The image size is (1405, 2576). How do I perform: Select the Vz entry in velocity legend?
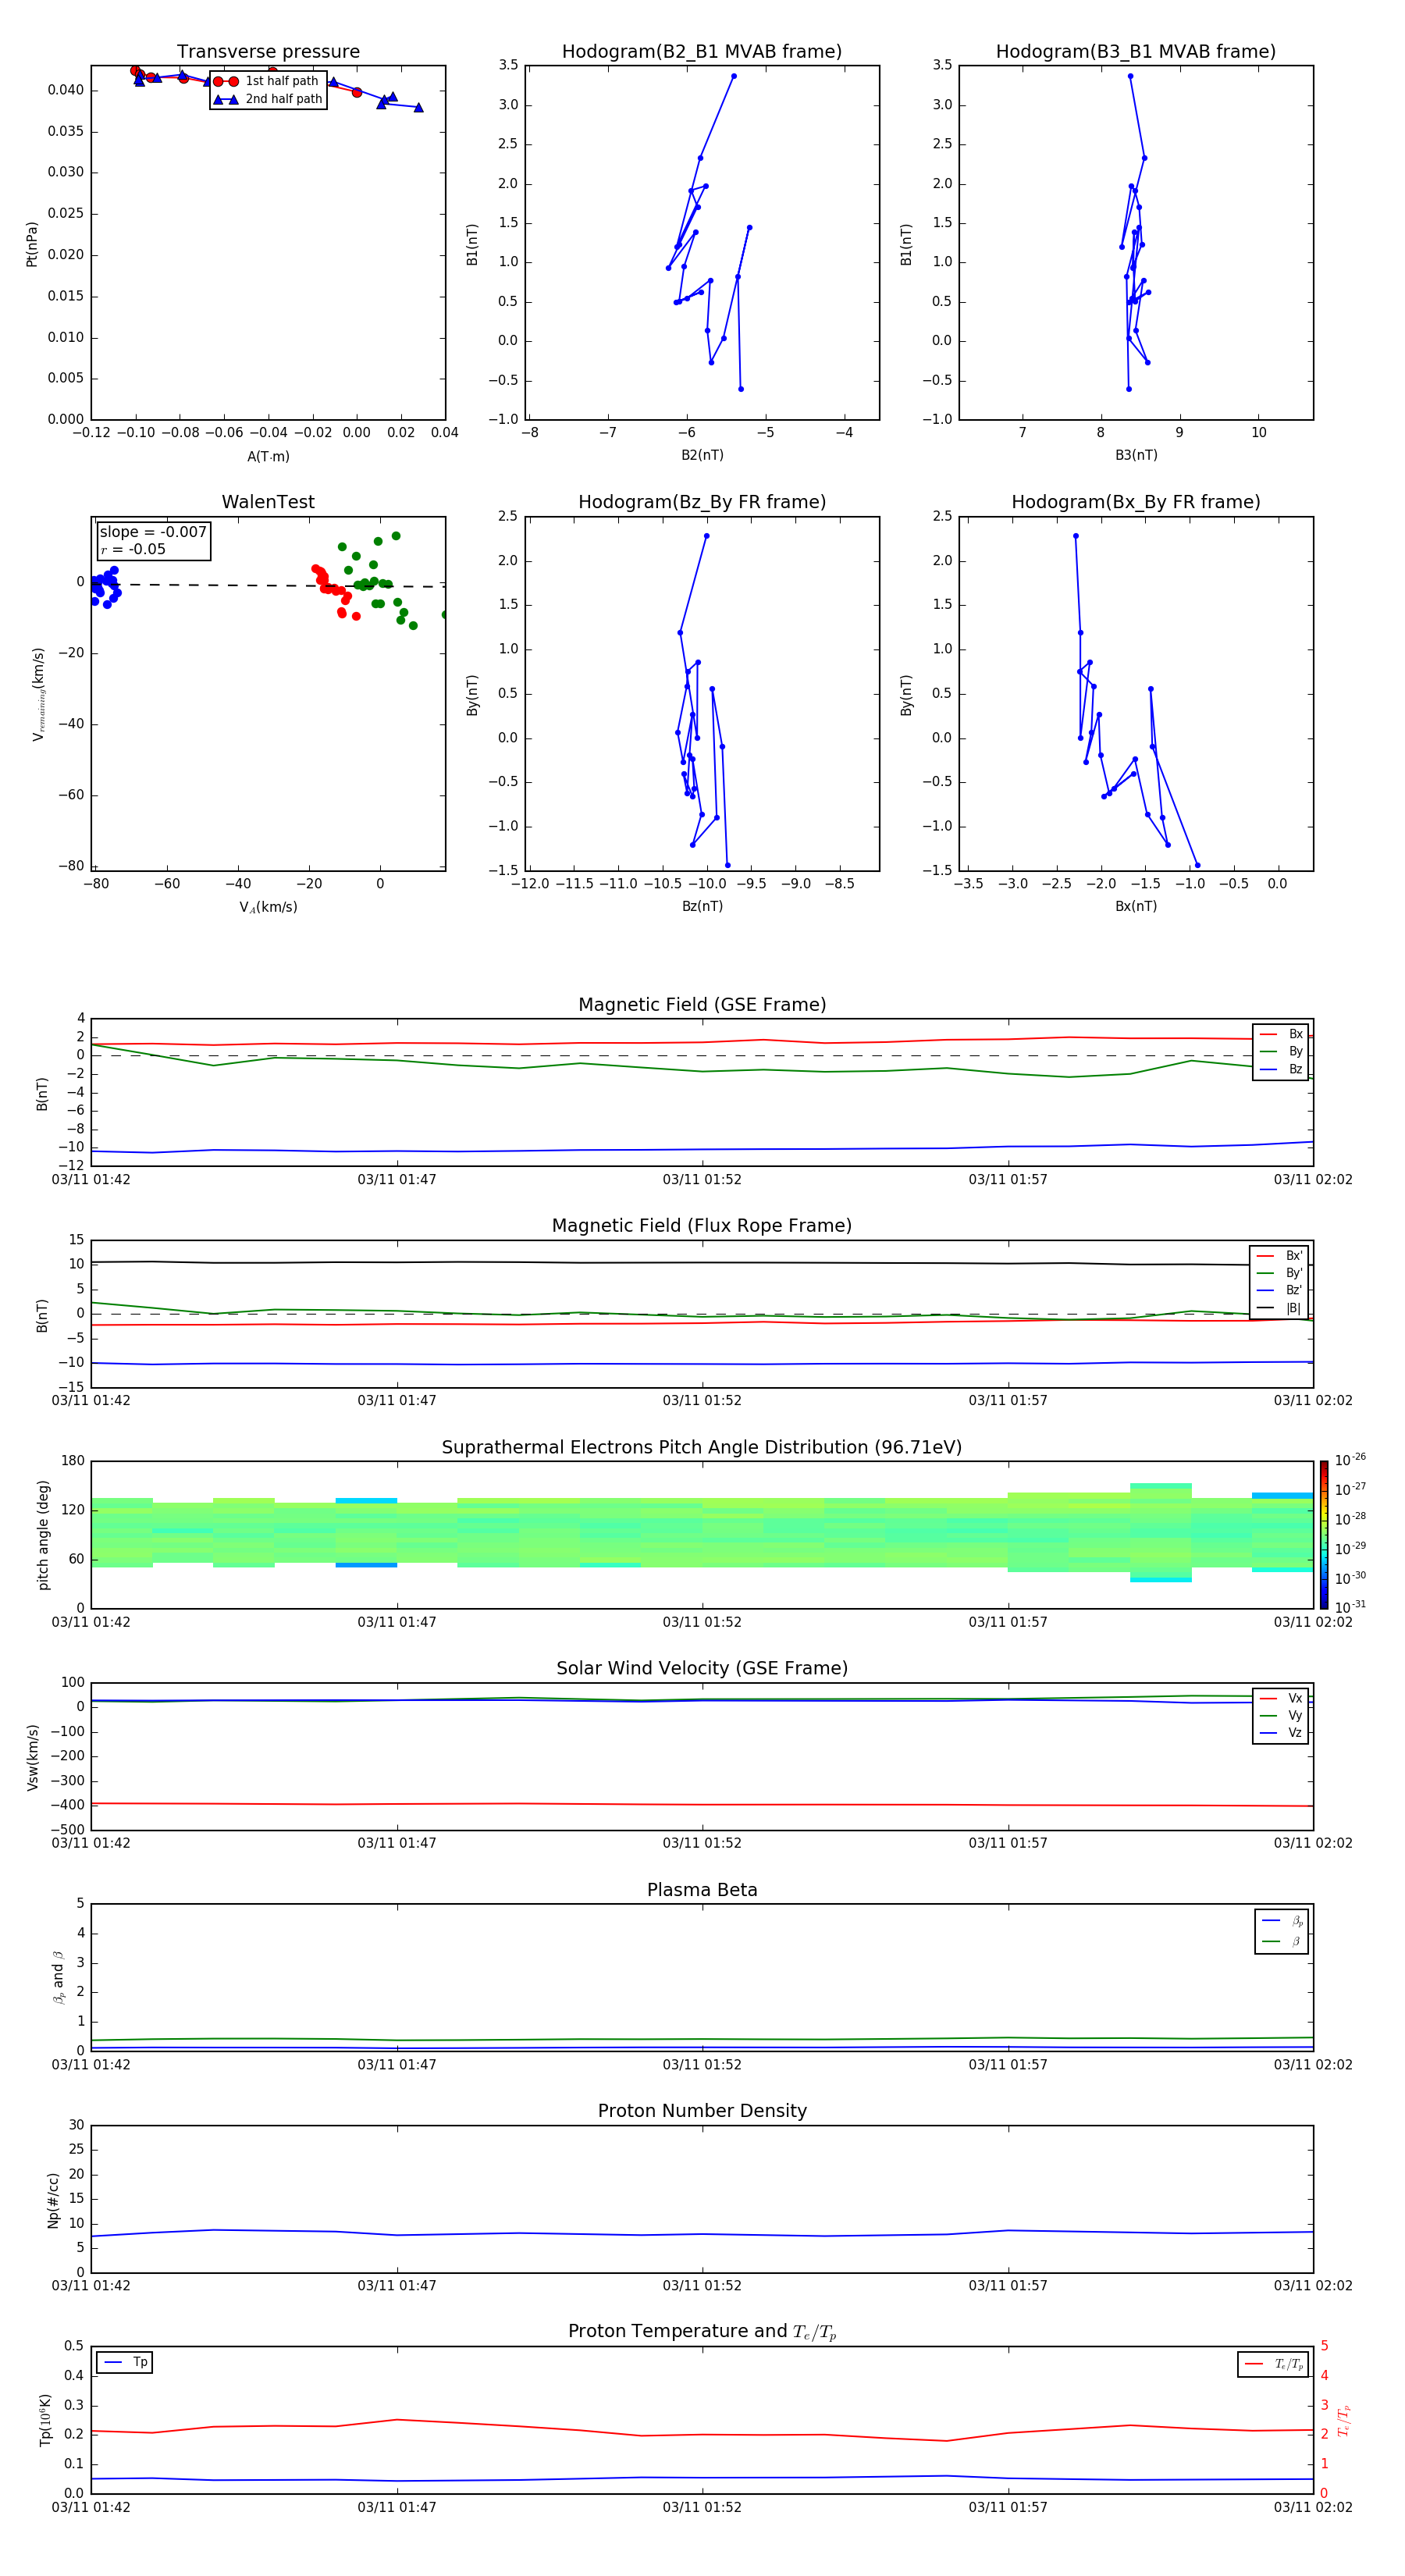1281,1733
